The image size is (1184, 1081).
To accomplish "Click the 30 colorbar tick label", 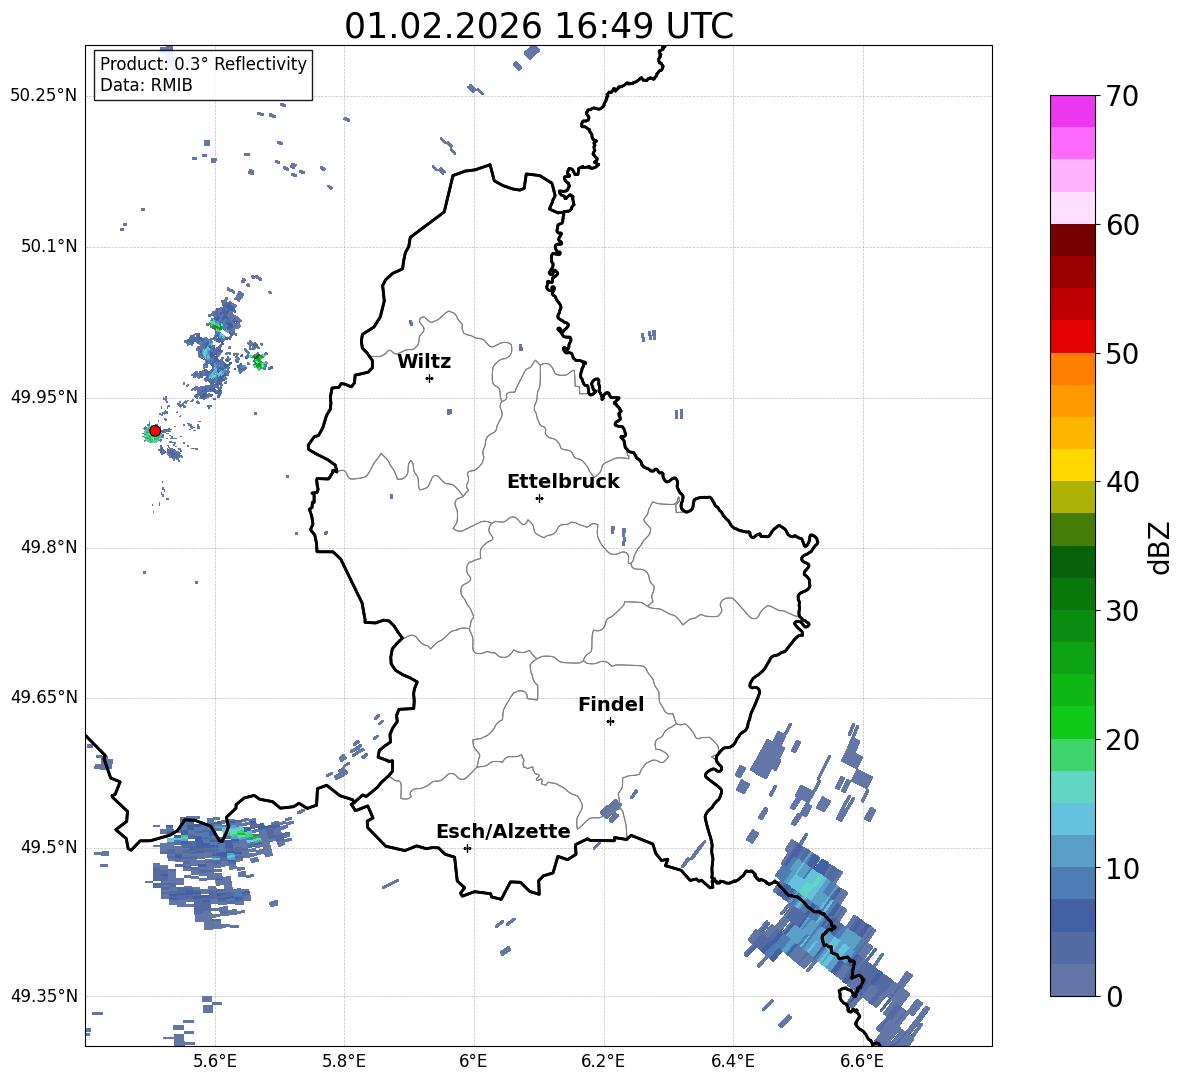I will click(1122, 610).
